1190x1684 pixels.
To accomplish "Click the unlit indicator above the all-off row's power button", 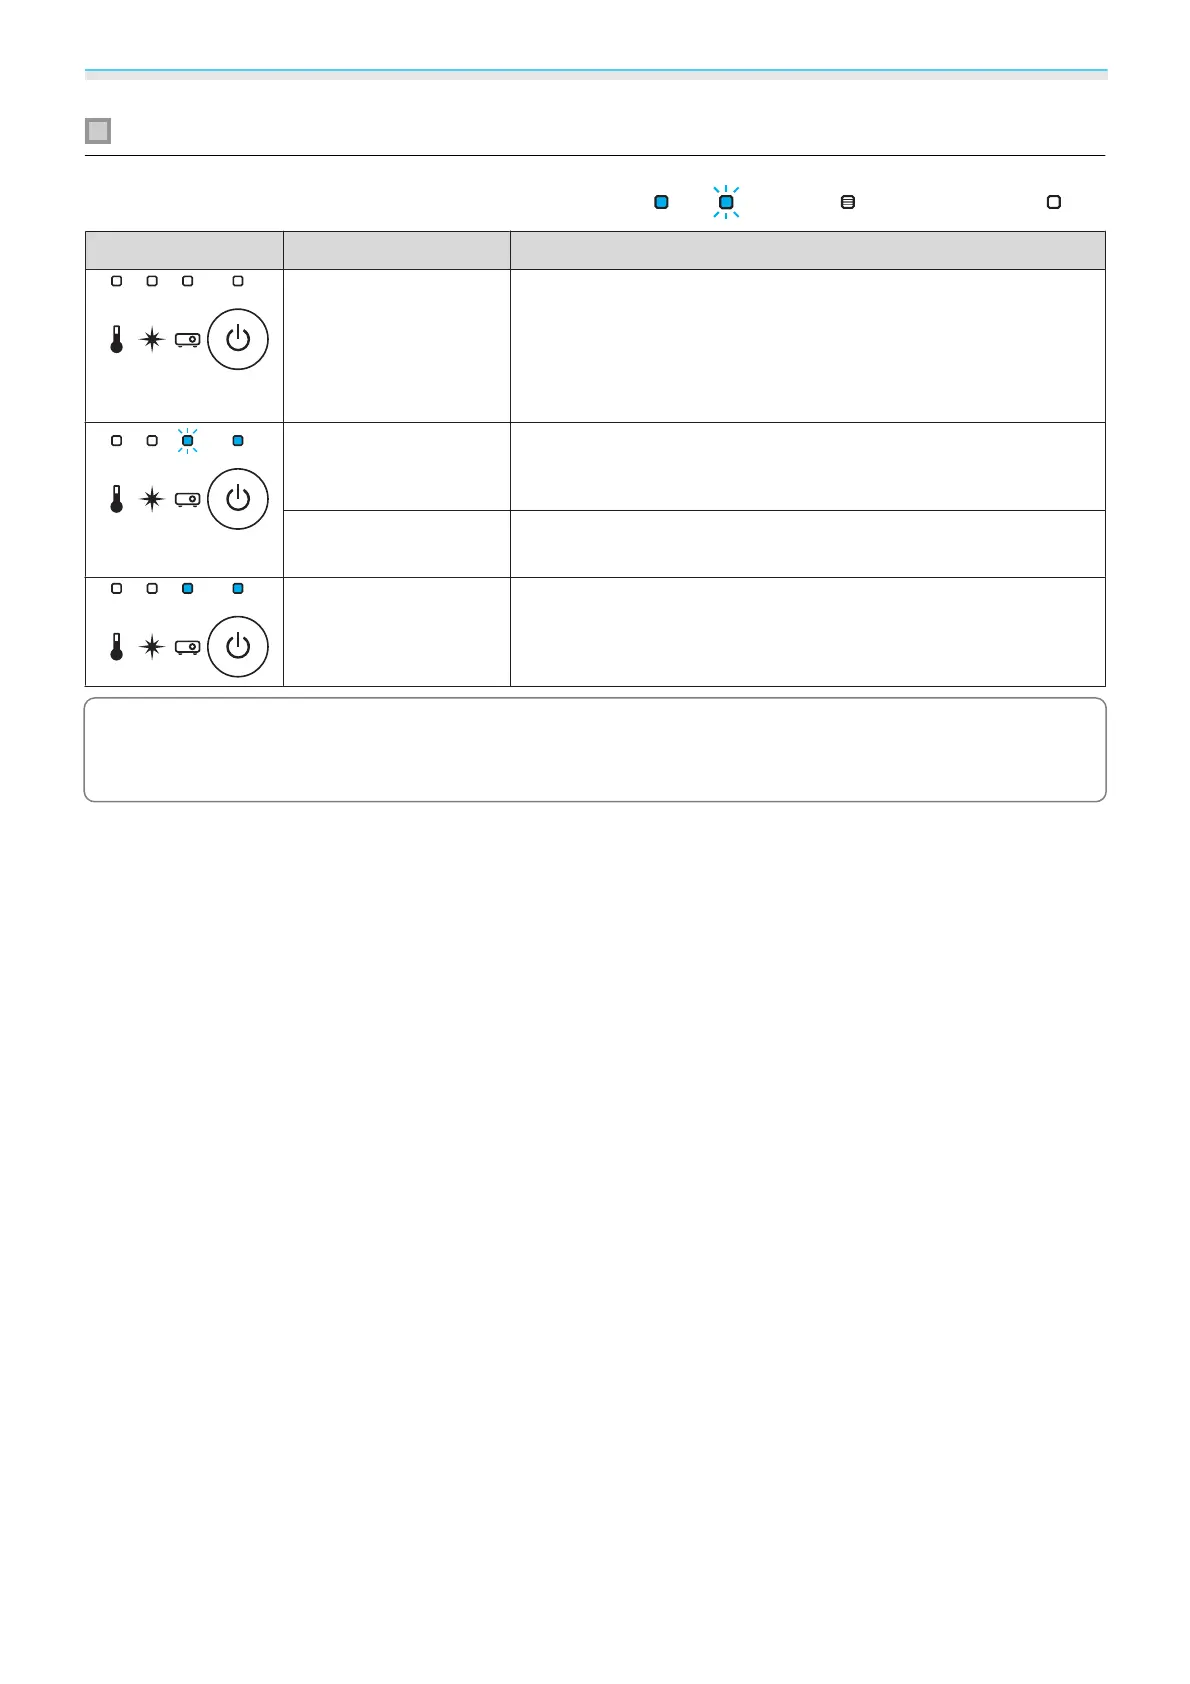I will (238, 281).
